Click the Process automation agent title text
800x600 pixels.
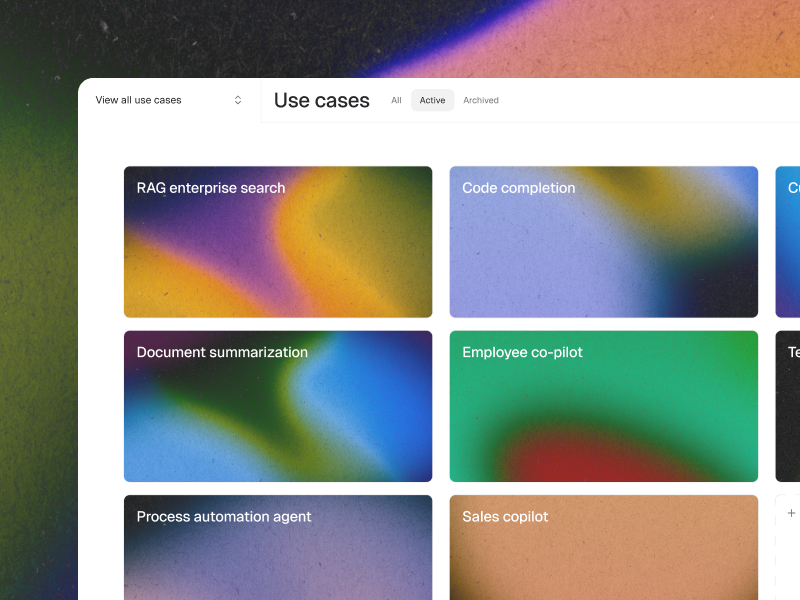pyautogui.click(x=224, y=517)
